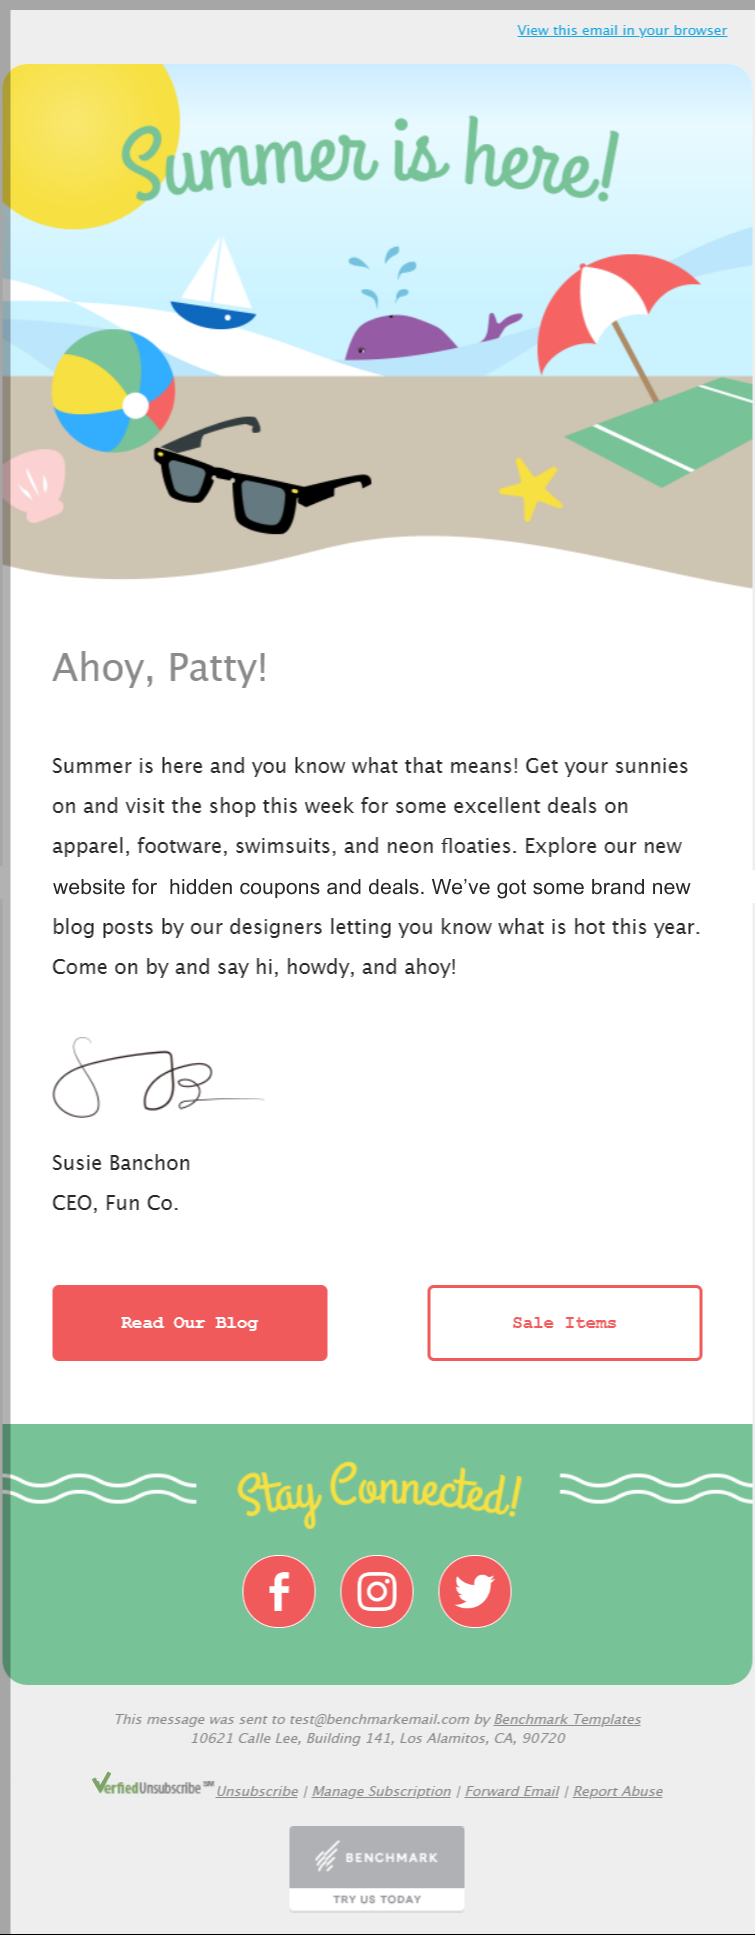This screenshot has height=1935, width=755.
Task: Open the Instagram social icon
Action: [377, 1591]
